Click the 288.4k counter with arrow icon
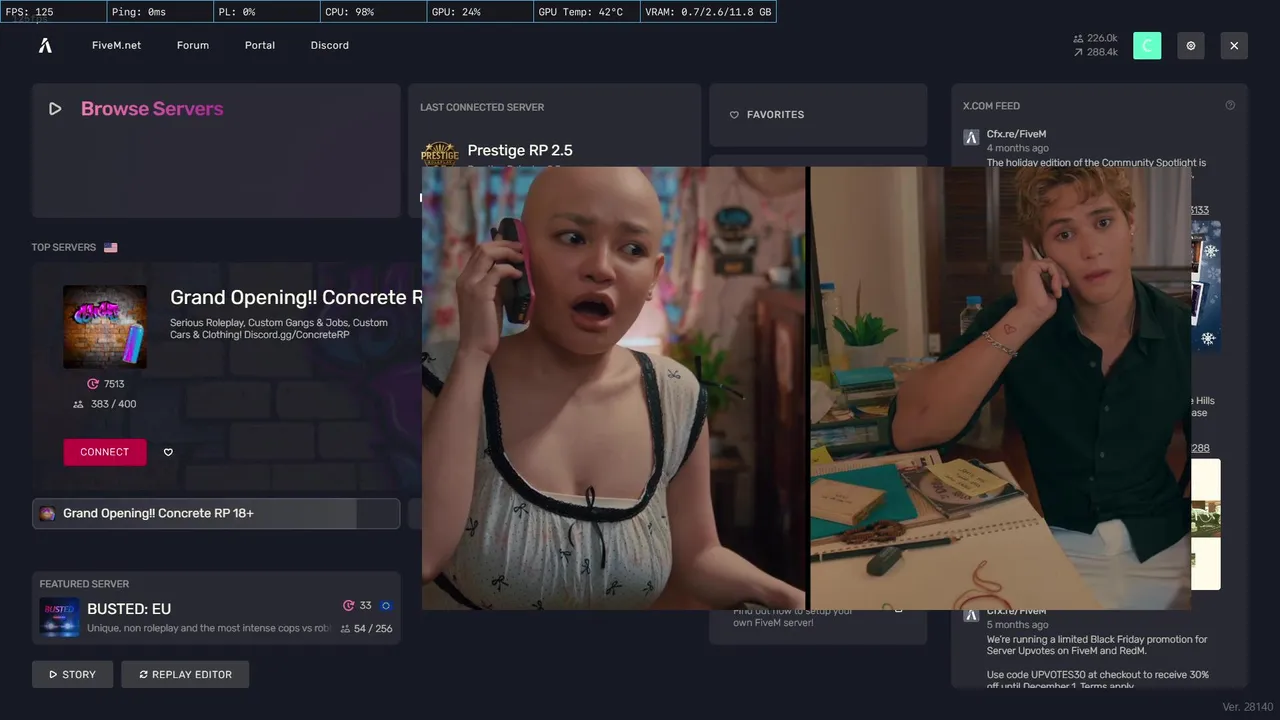This screenshot has height=720, width=1280. click(1095, 52)
